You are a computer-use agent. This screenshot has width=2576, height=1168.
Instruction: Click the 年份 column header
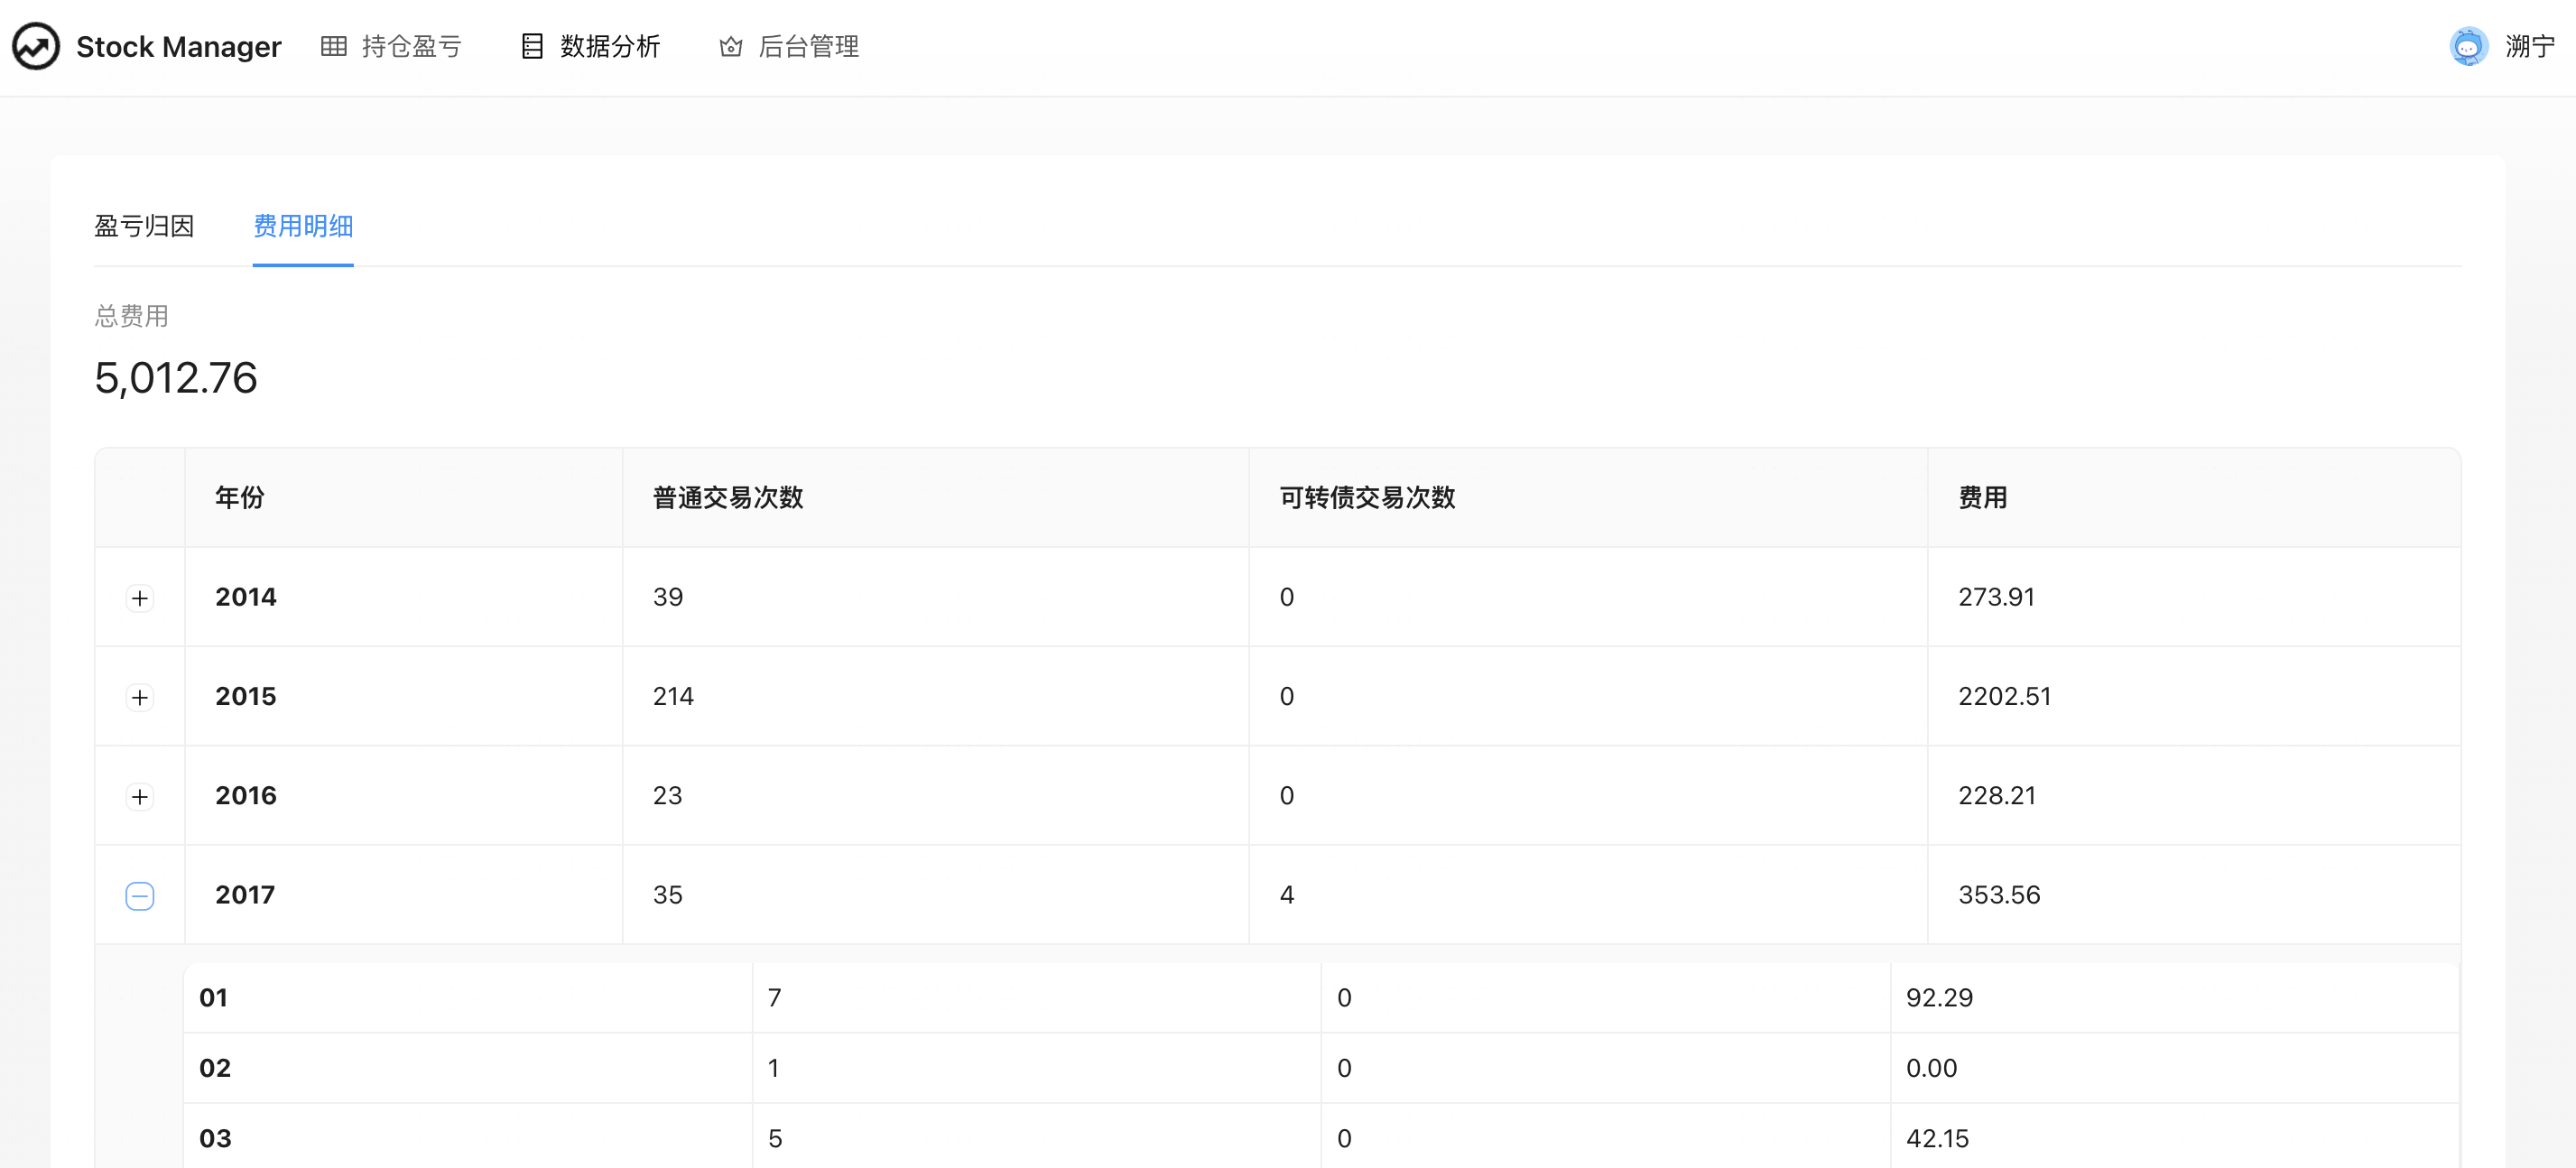[x=240, y=497]
